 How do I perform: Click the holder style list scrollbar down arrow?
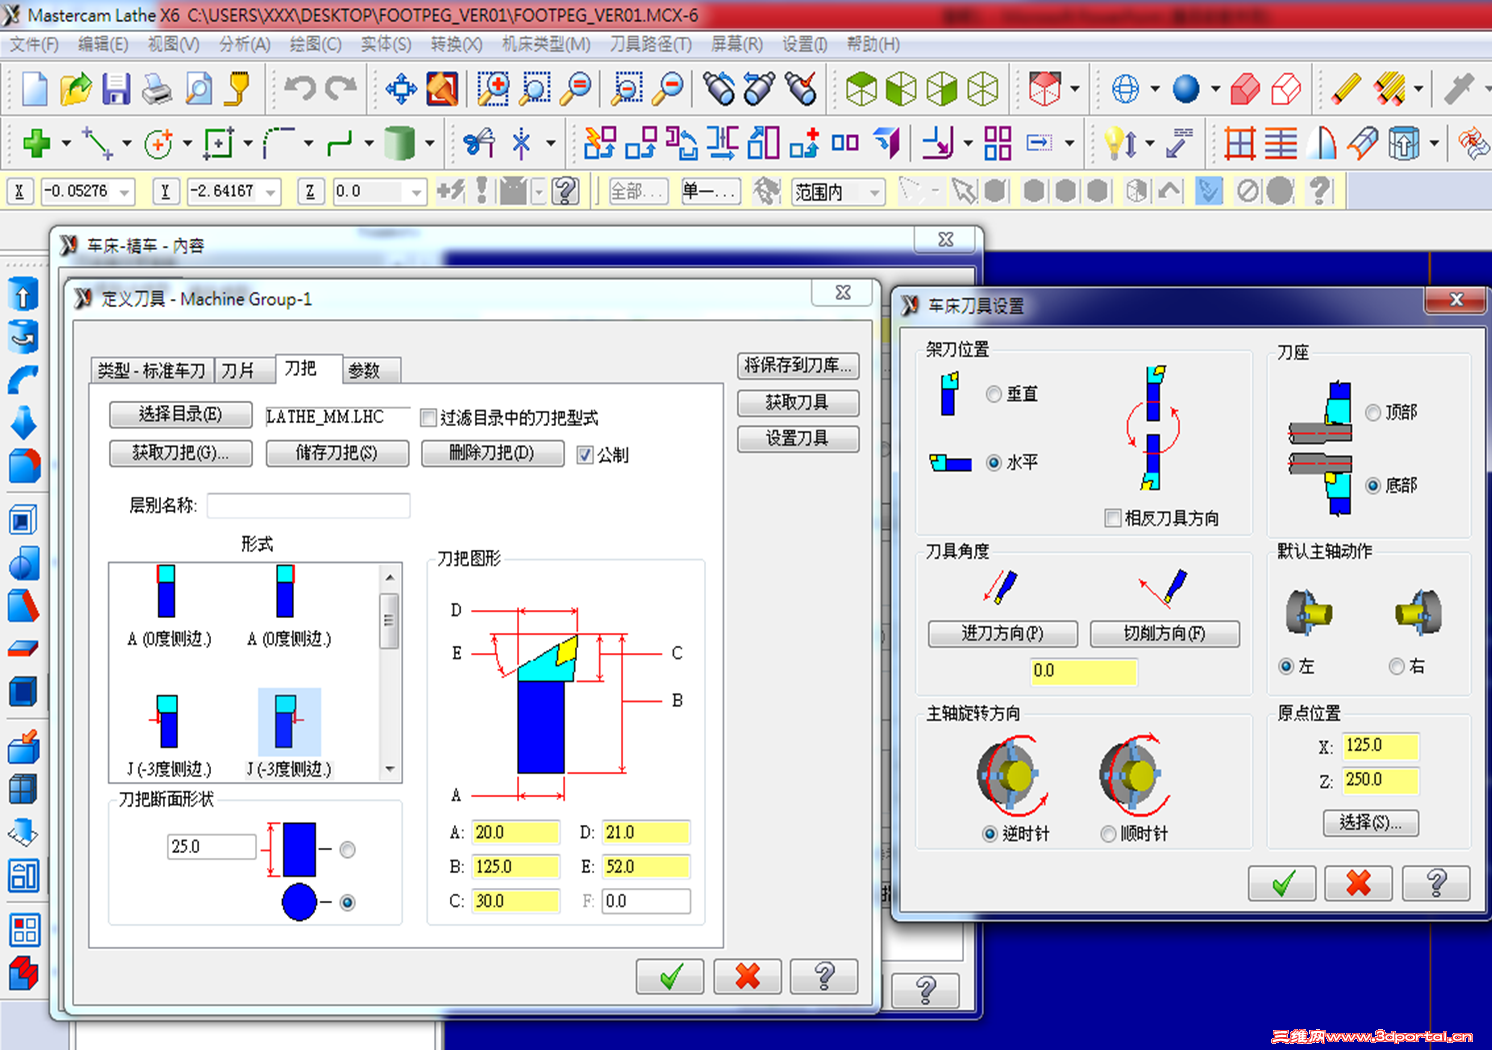[390, 769]
